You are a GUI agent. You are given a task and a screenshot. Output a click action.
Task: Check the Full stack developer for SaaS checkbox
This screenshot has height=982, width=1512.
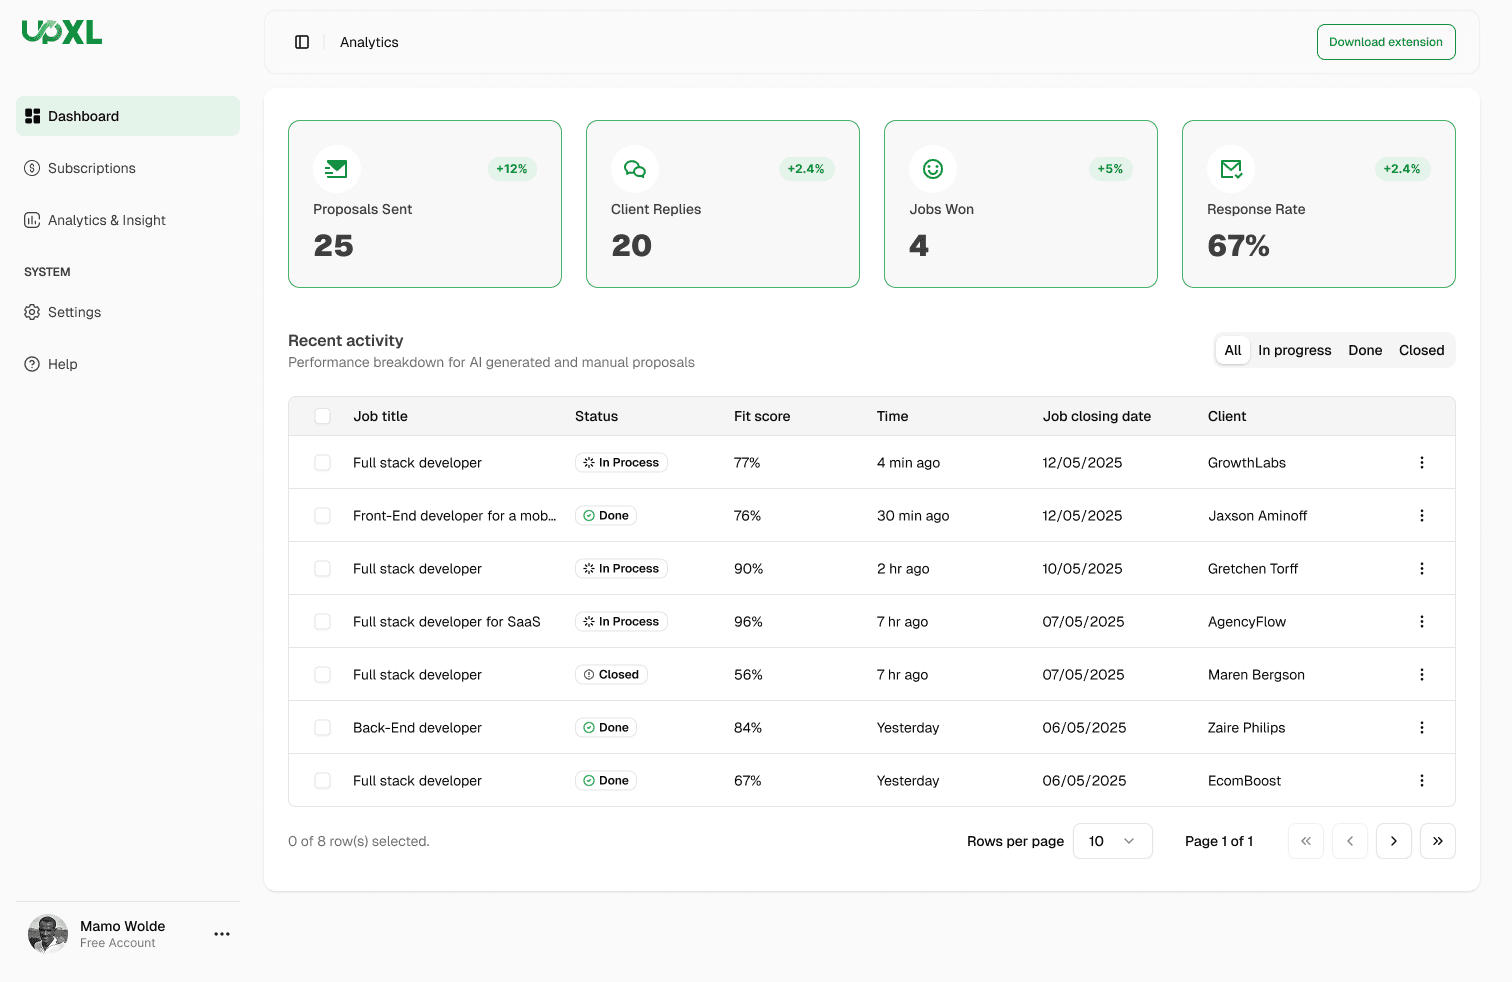point(322,621)
